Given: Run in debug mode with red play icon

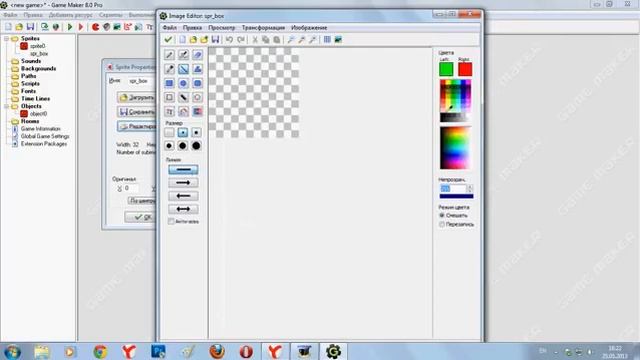Looking at the screenshot, I should coord(81,27).
